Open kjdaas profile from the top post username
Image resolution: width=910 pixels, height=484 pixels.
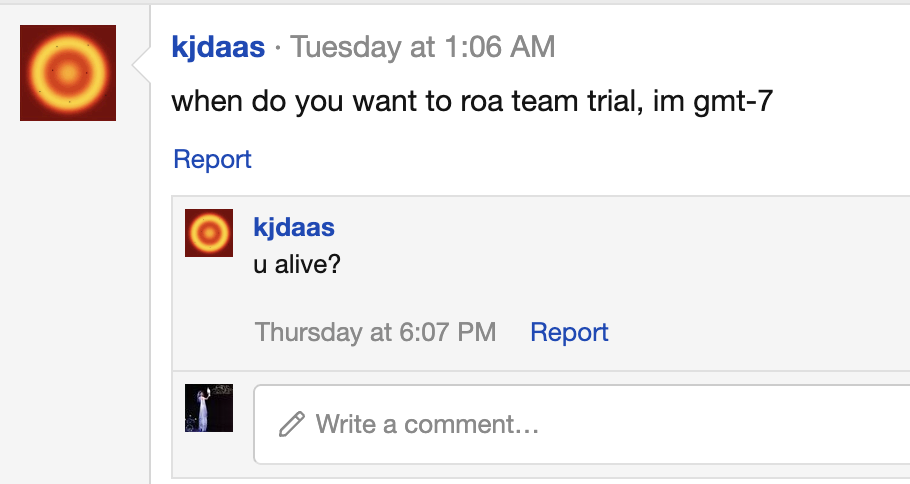218,47
